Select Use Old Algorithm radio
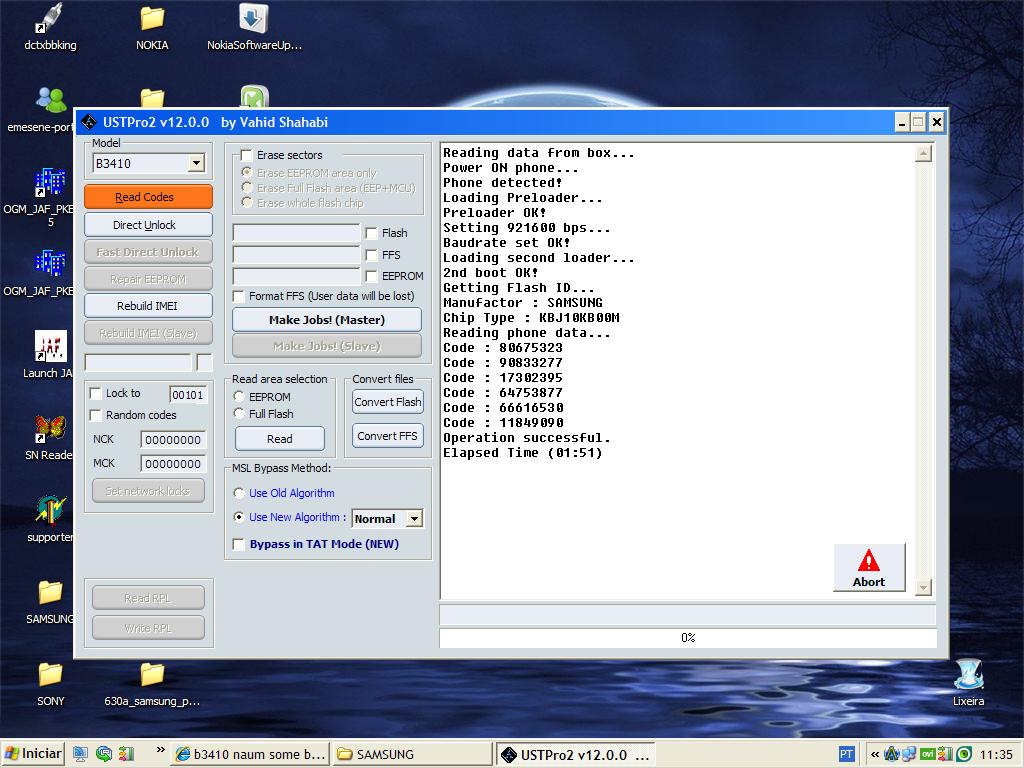This screenshot has width=1024, height=768. click(x=239, y=493)
